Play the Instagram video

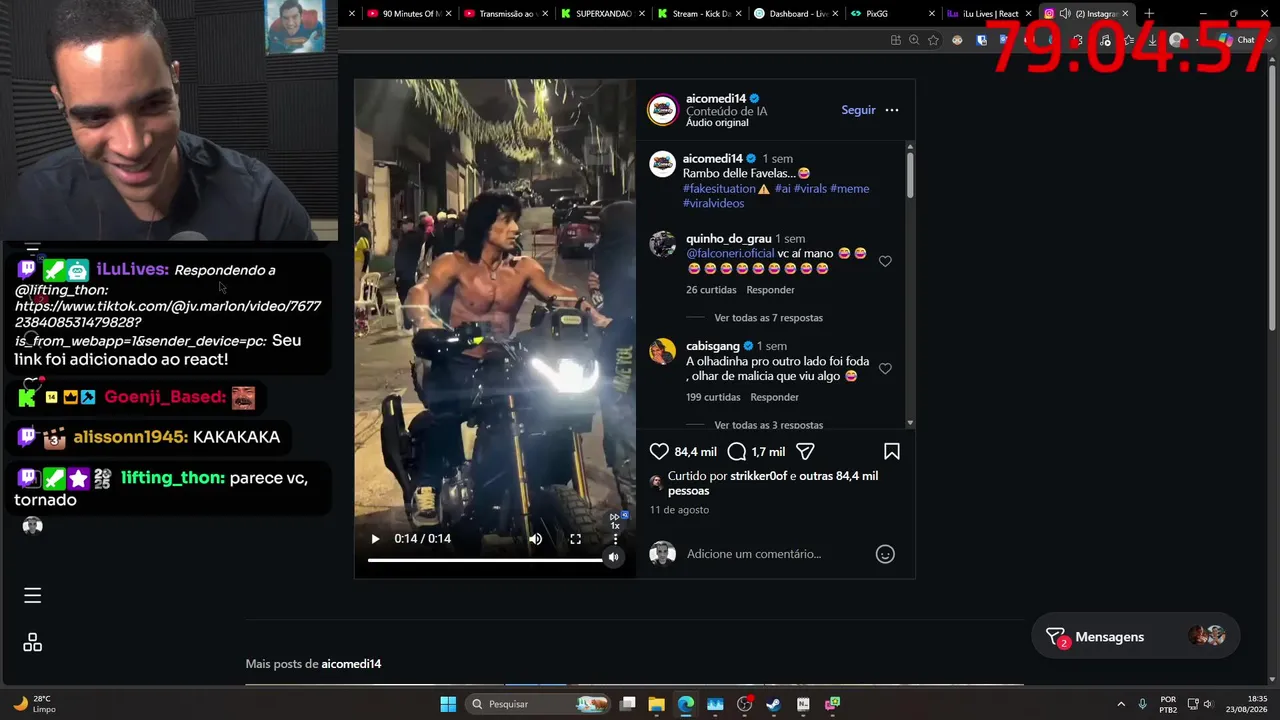pyautogui.click(x=375, y=539)
